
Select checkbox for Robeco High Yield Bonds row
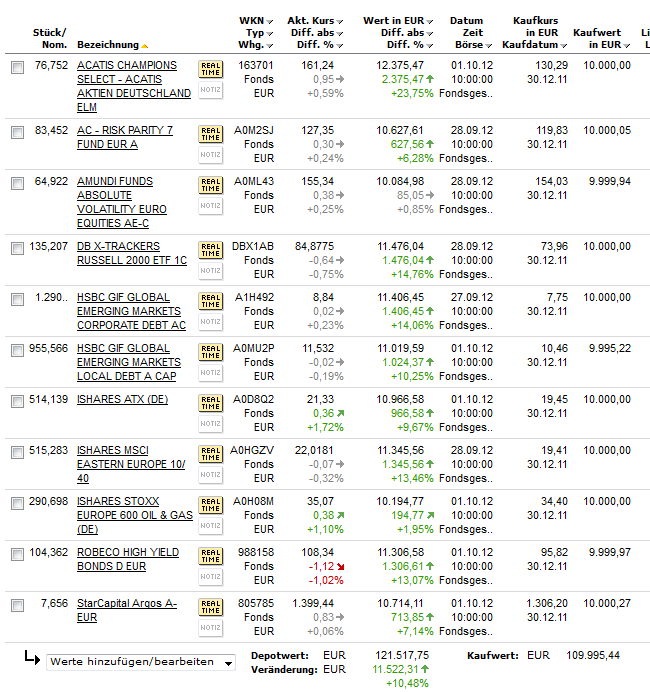tap(17, 554)
